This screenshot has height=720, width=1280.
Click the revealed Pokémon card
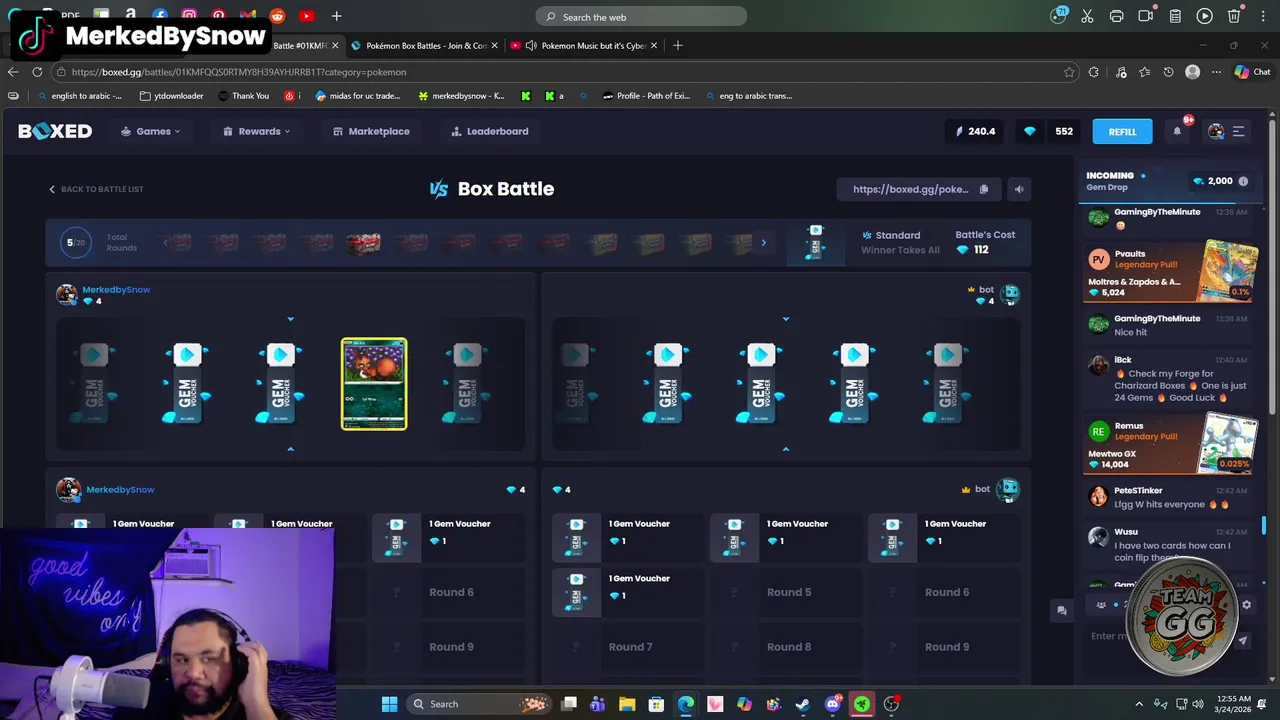click(374, 384)
